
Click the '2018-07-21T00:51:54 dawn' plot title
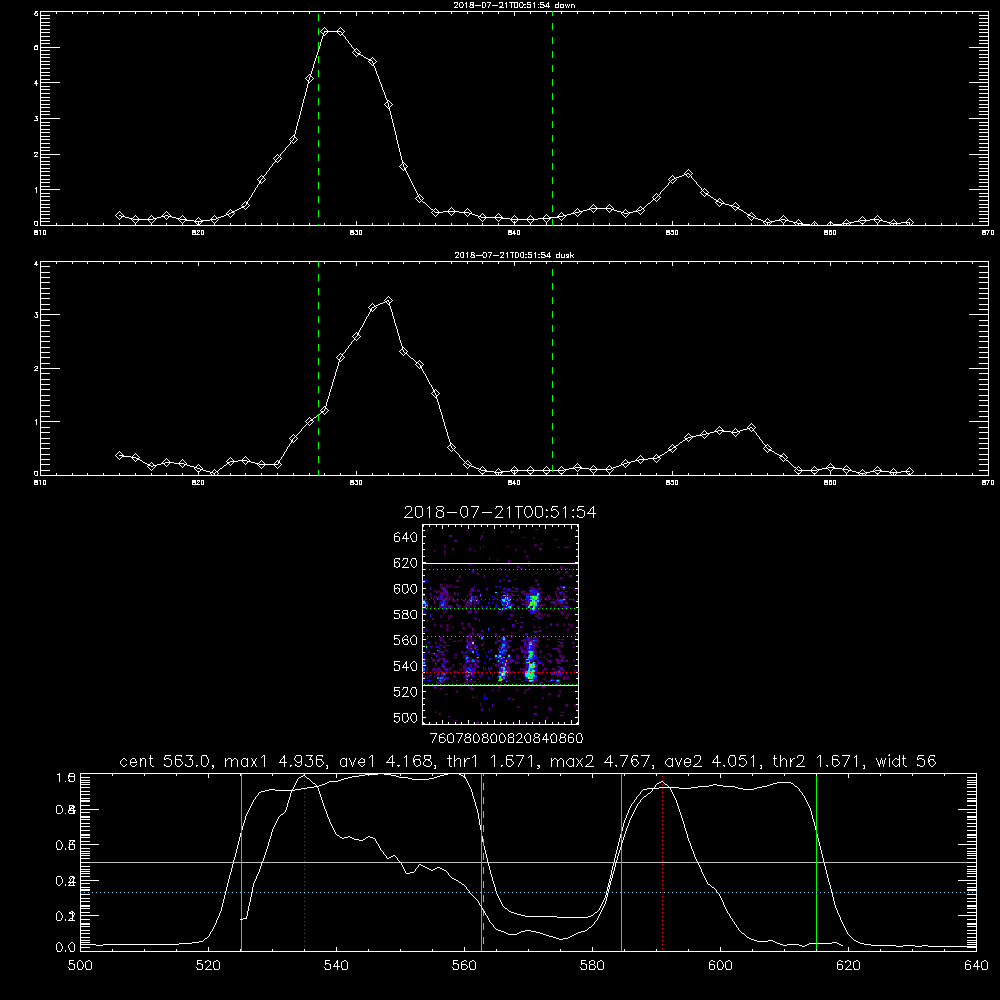[x=514, y=5]
